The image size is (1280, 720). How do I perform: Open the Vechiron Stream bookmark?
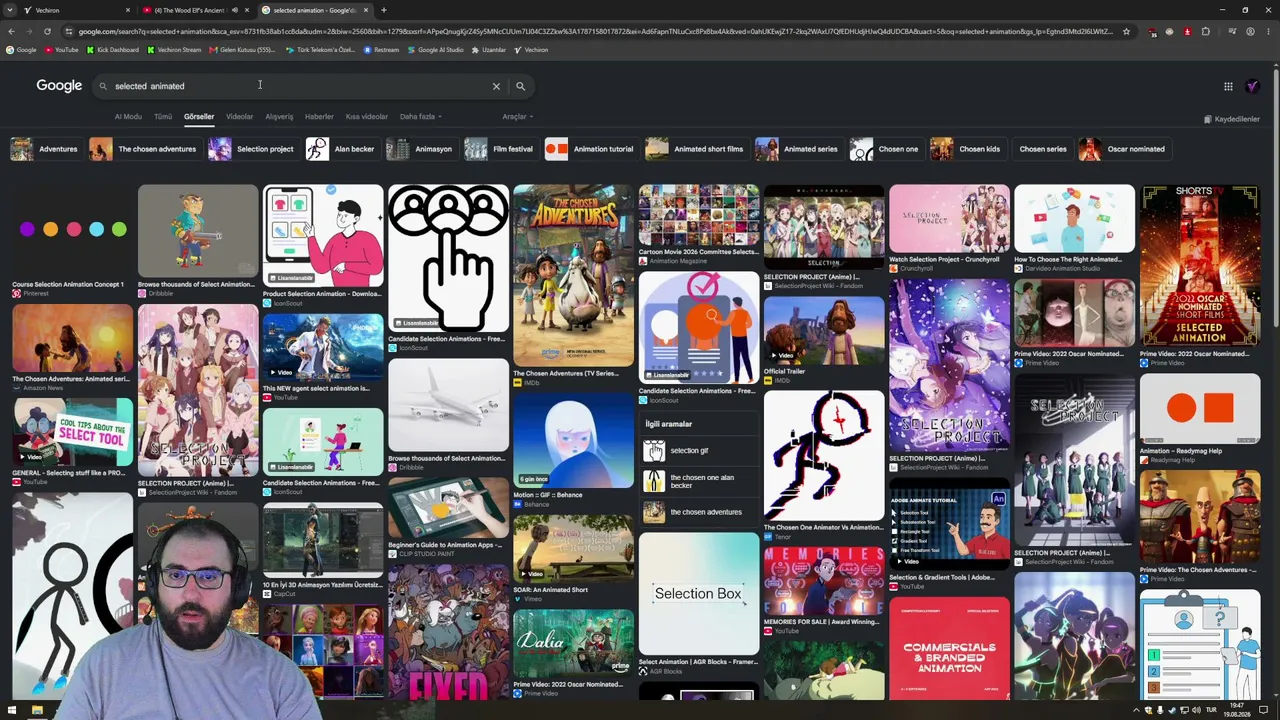click(175, 49)
